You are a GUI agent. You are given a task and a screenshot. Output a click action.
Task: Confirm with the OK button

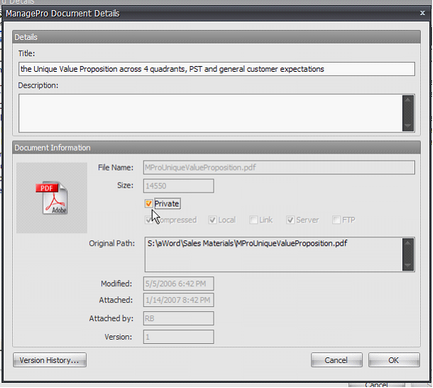(x=394, y=360)
